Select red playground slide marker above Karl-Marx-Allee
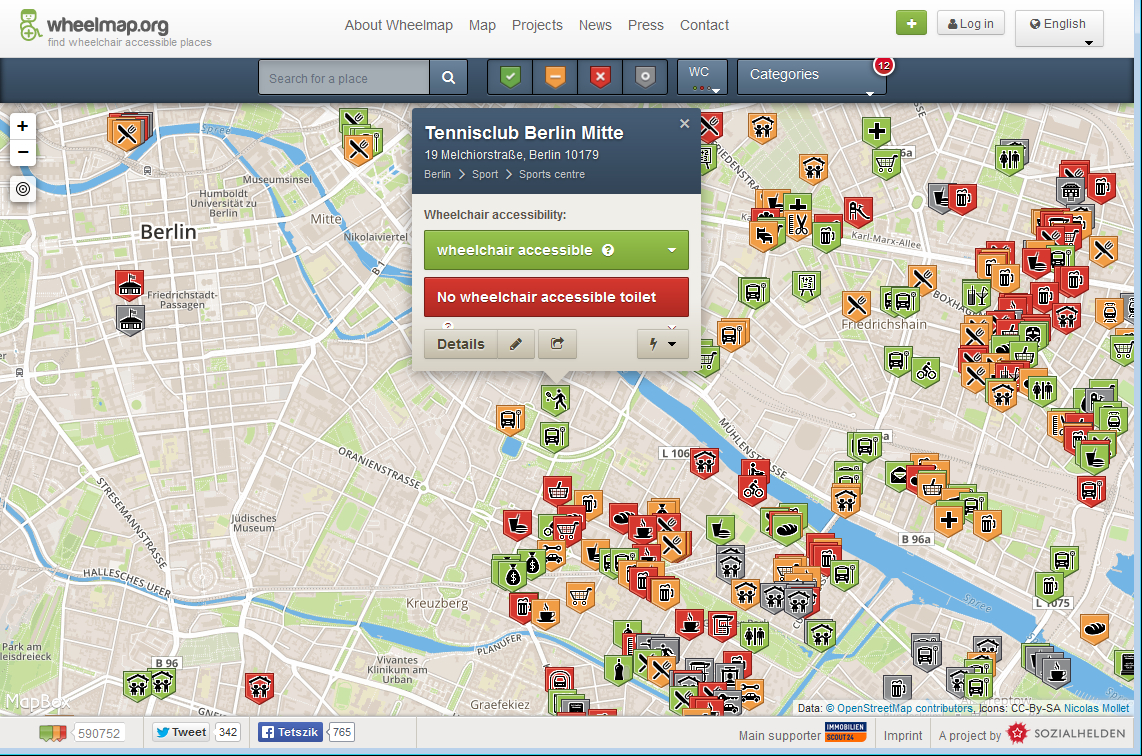Image resolution: width=1142 pixels, height=756 pixels. (858, 211)
